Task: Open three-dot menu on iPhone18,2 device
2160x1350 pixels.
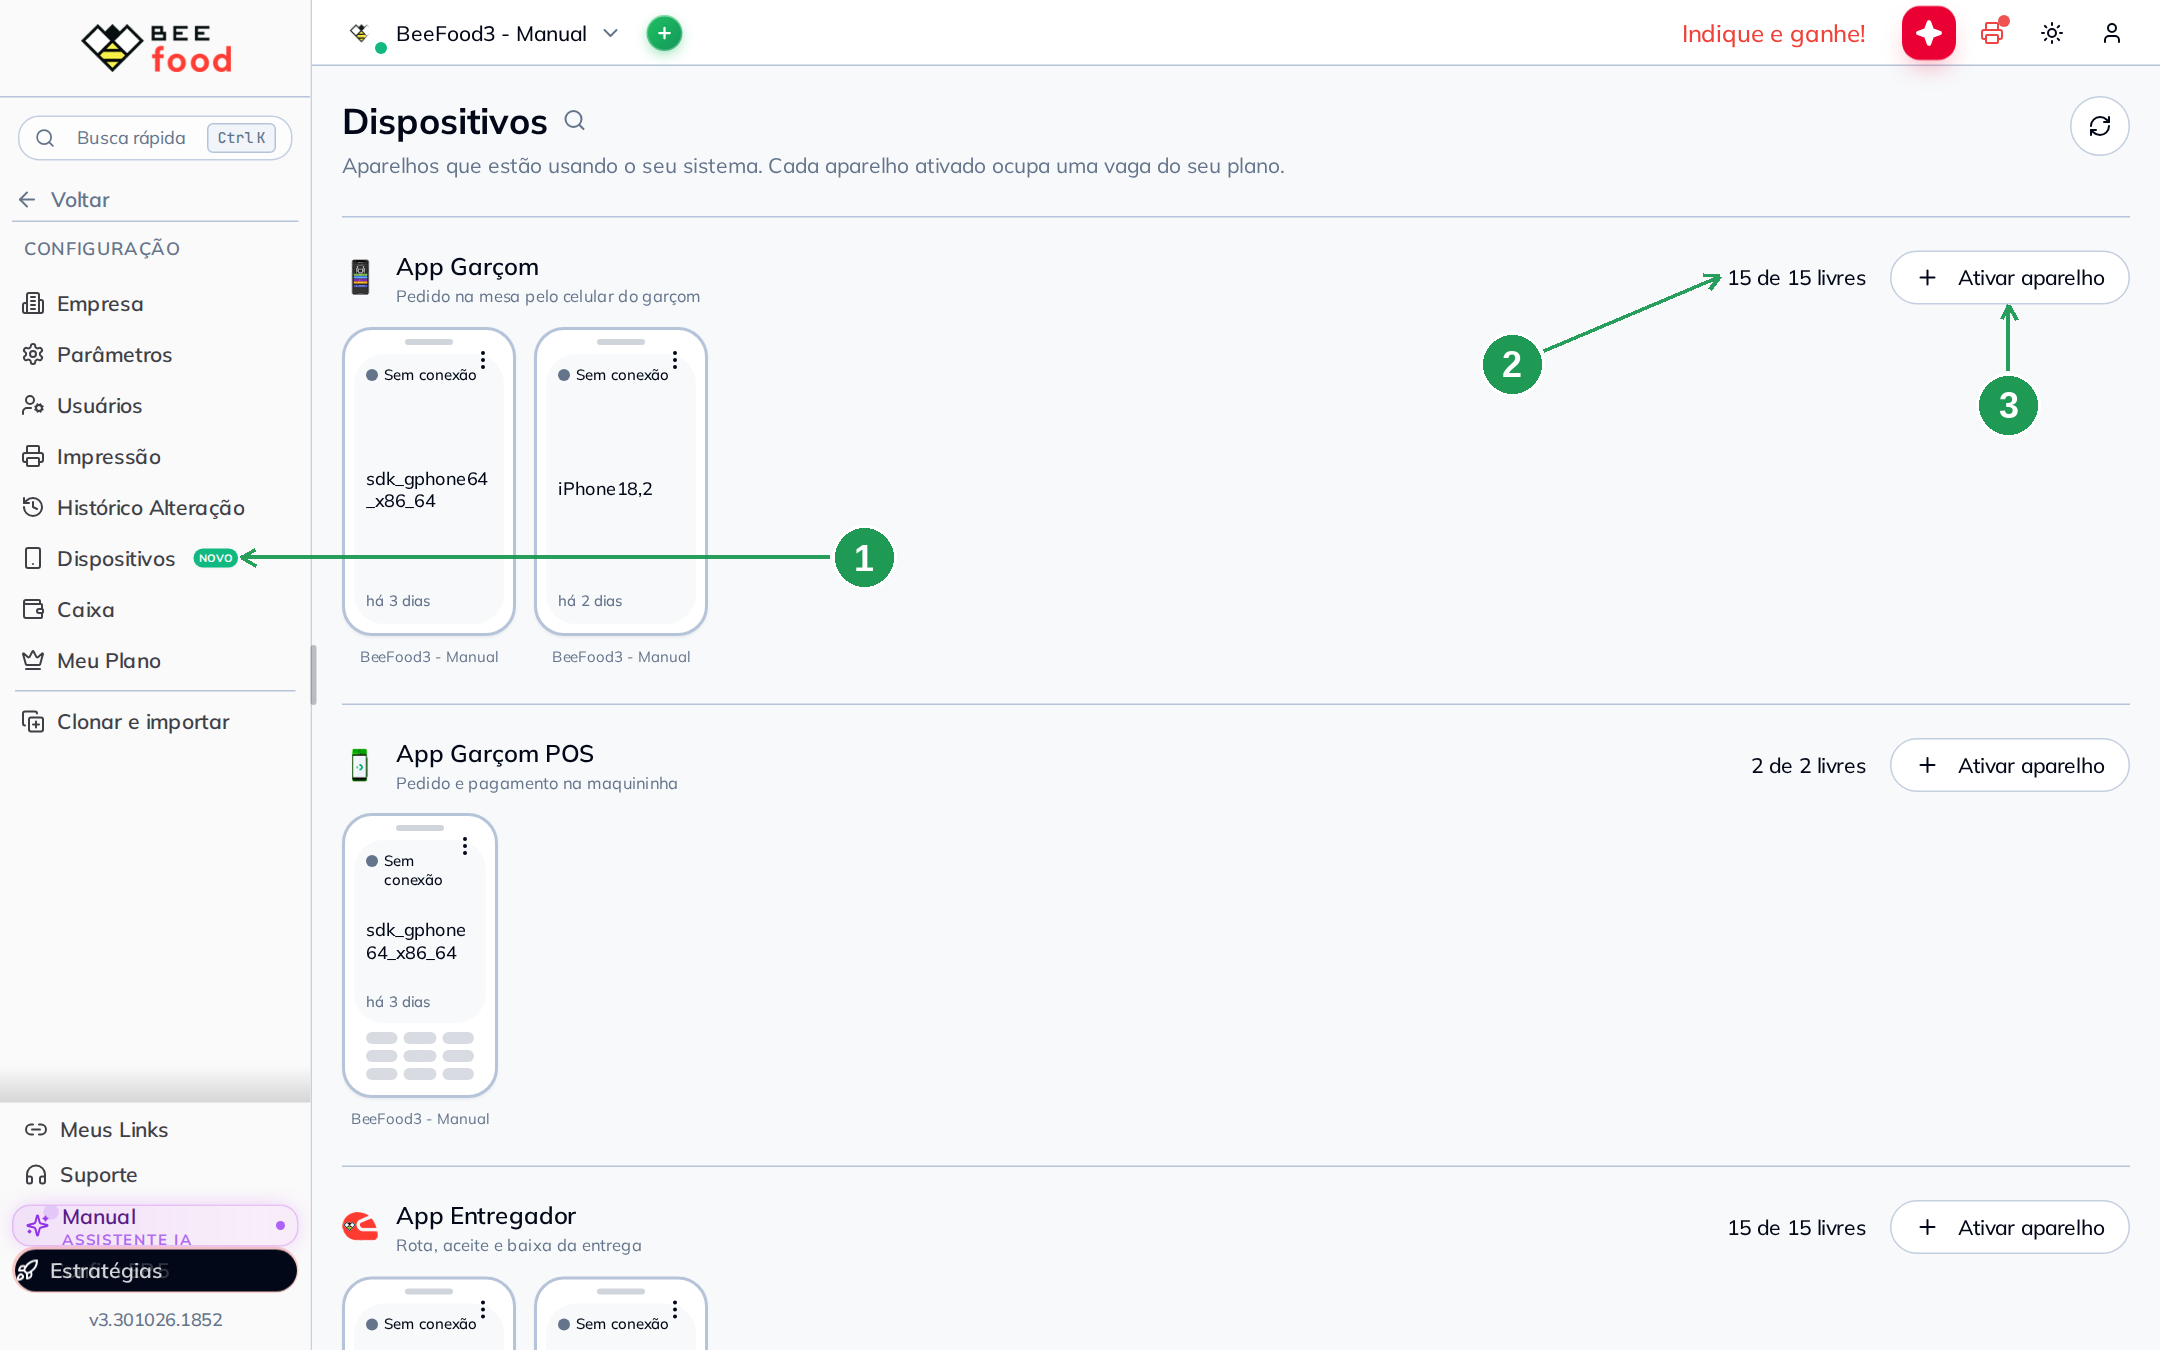Action: click(675, 360)
